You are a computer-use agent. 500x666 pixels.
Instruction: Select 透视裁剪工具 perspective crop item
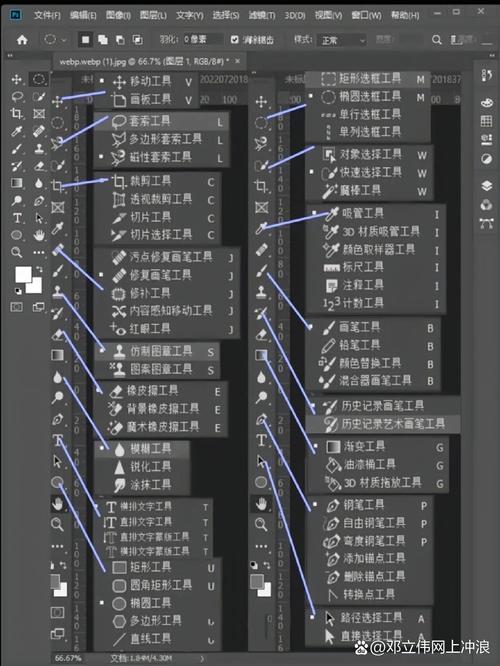pos(157,199)
